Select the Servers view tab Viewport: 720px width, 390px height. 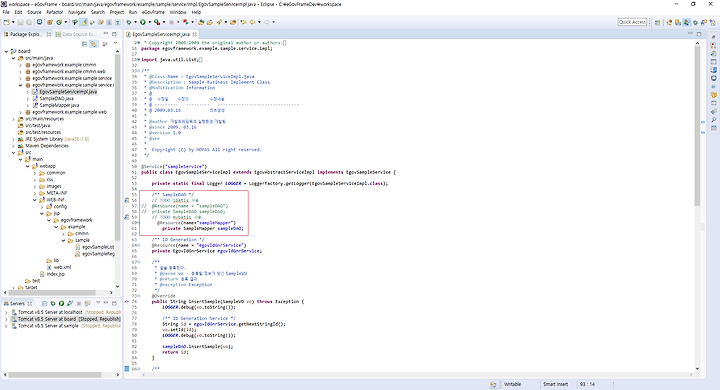pyautogui.click(x=17, y=304)
